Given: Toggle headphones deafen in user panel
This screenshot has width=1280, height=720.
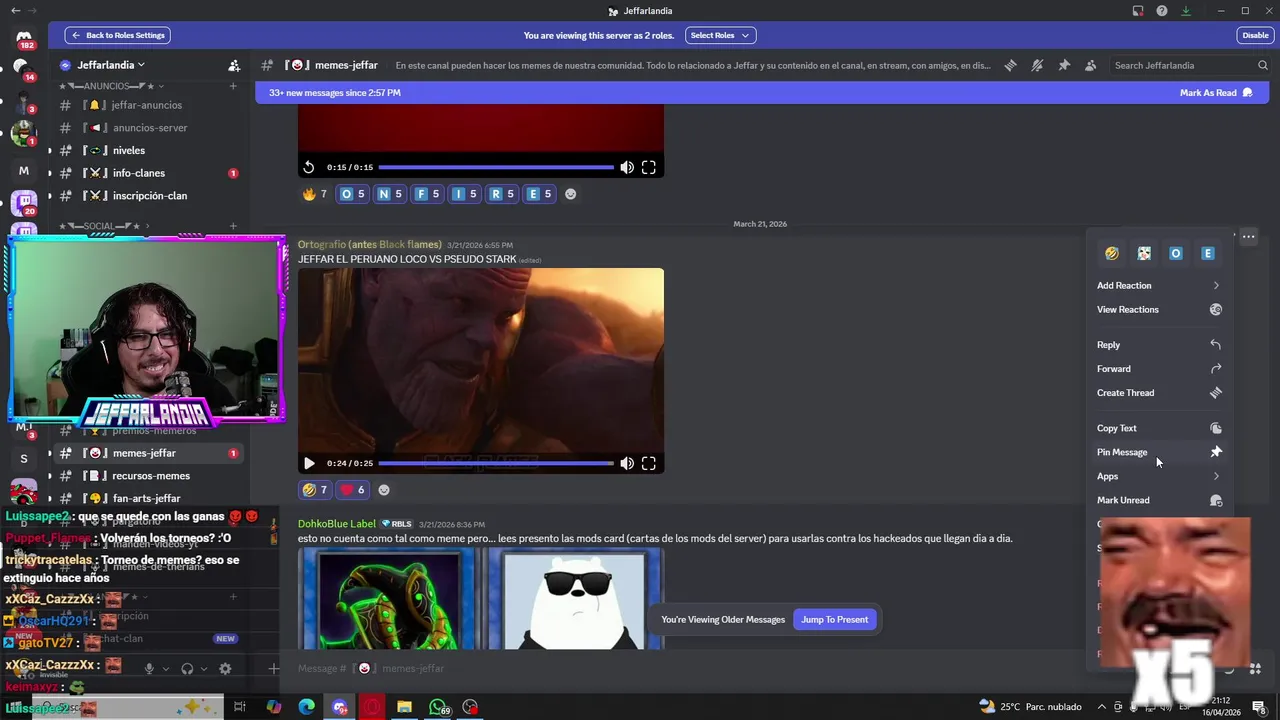Looking at the screenshot, I should [x=187, y=668].
